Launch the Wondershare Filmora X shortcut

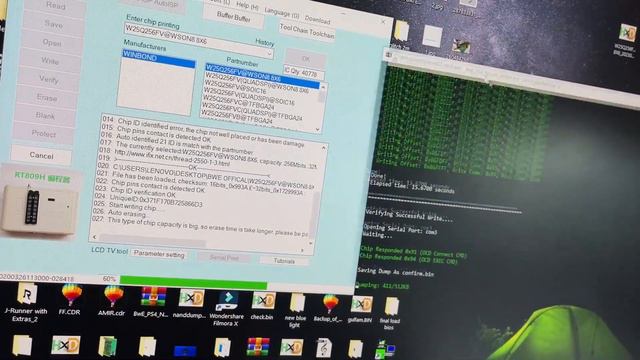tap(227, 308)
